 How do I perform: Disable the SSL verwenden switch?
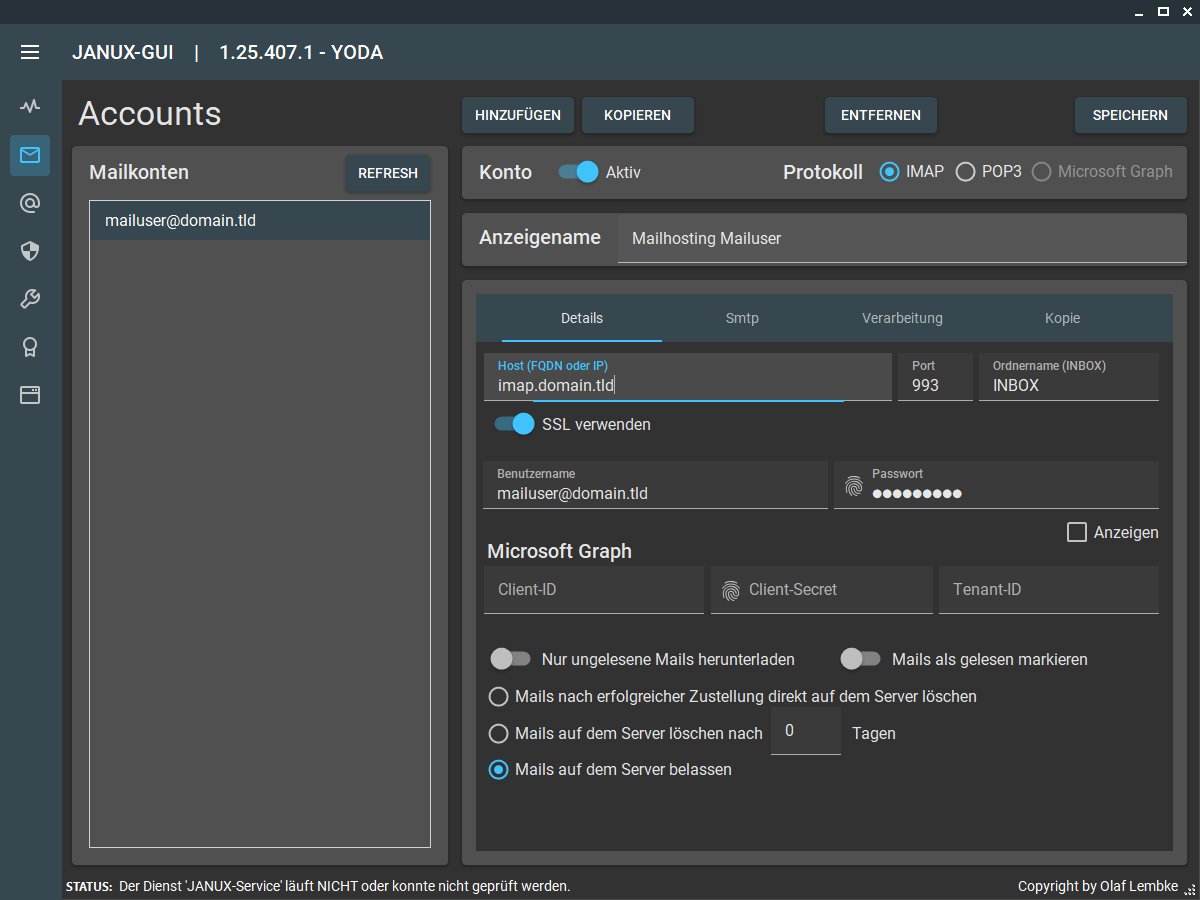(515, 424)
